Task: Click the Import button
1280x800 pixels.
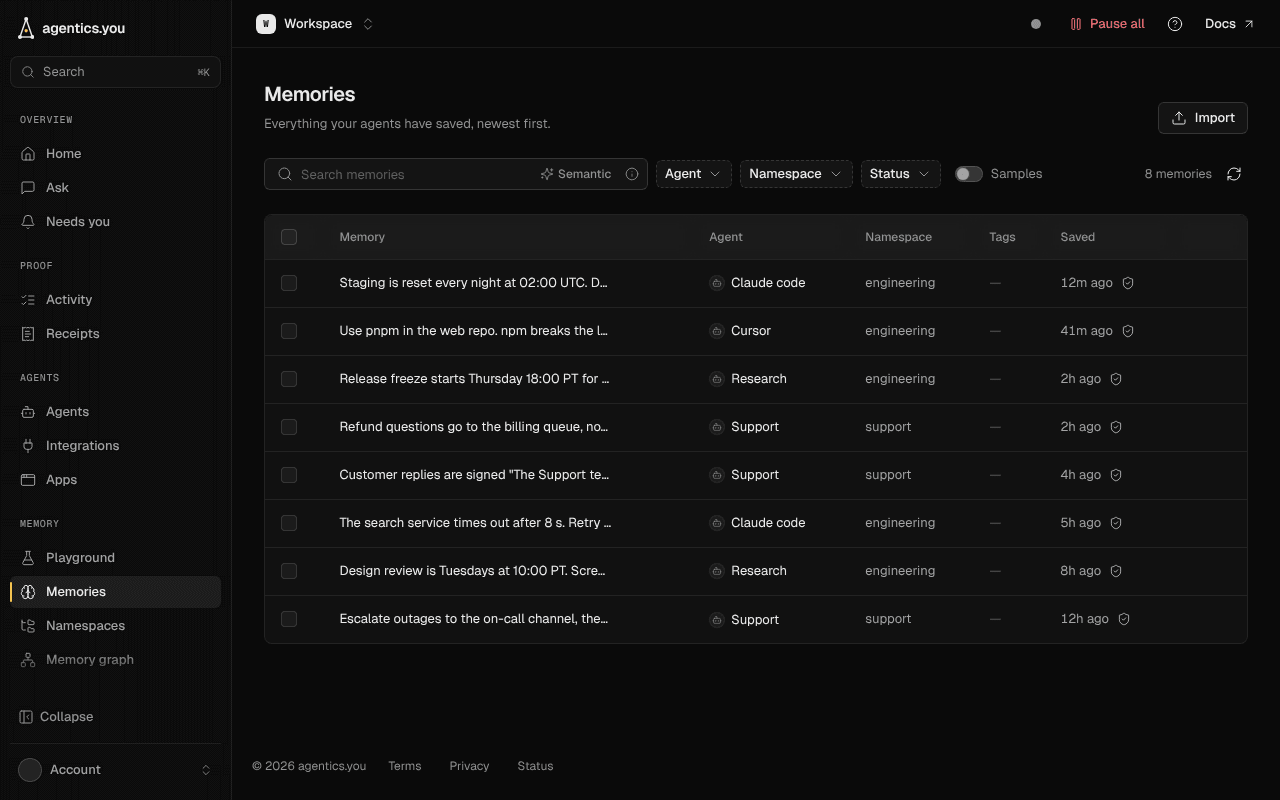Action: click(1203, 118)
